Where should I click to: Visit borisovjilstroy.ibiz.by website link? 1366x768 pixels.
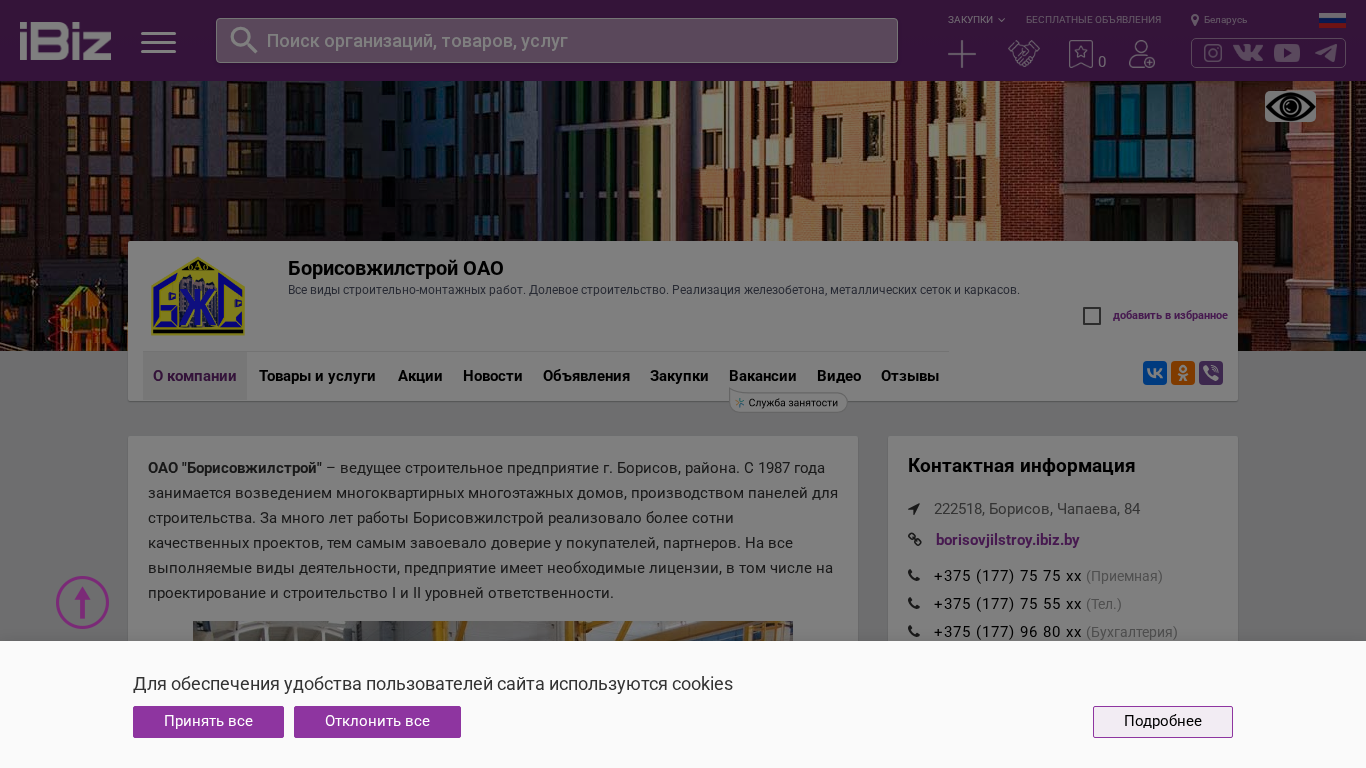tap(1008, 540)
